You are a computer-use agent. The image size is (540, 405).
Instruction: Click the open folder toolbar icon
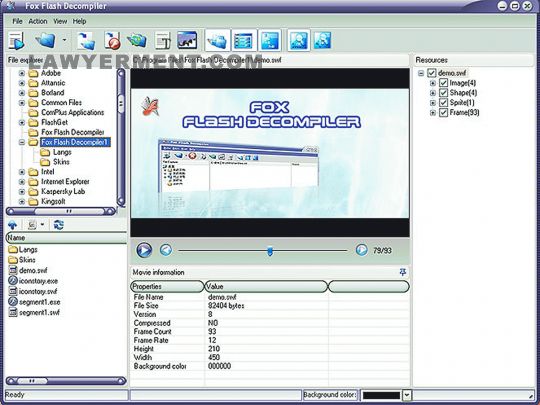pos(45,40)
